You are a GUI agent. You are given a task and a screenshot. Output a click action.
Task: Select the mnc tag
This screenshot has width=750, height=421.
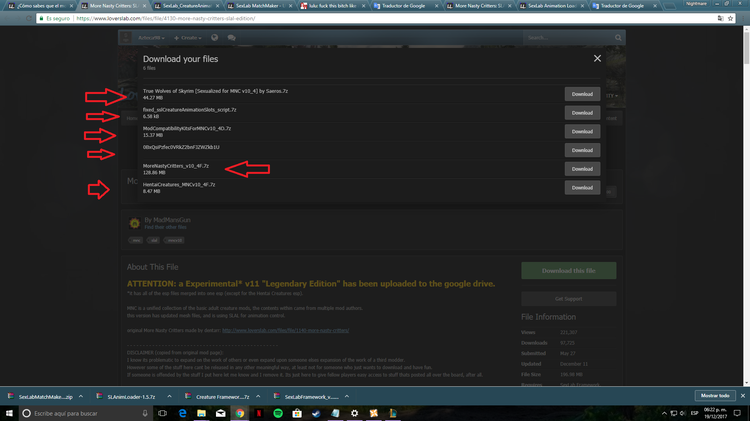(x=136, y=240)
